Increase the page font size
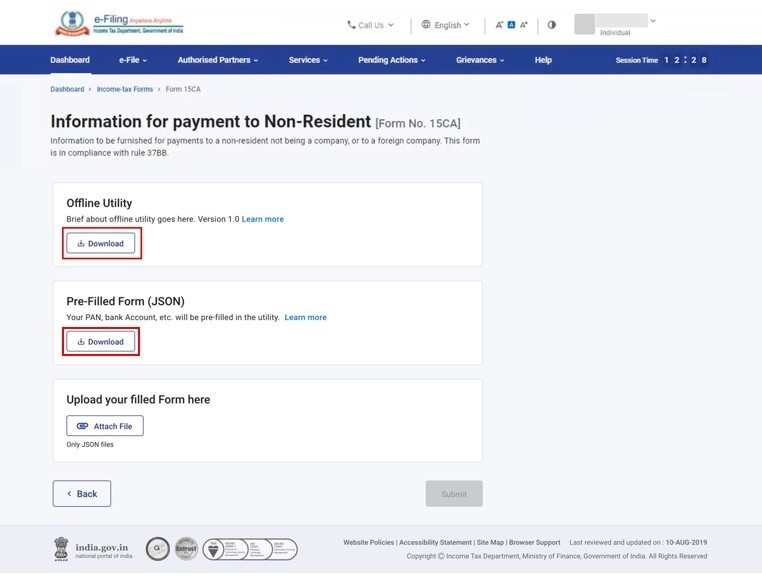Viewport: 762px width, 576px height. coord(523,25)
